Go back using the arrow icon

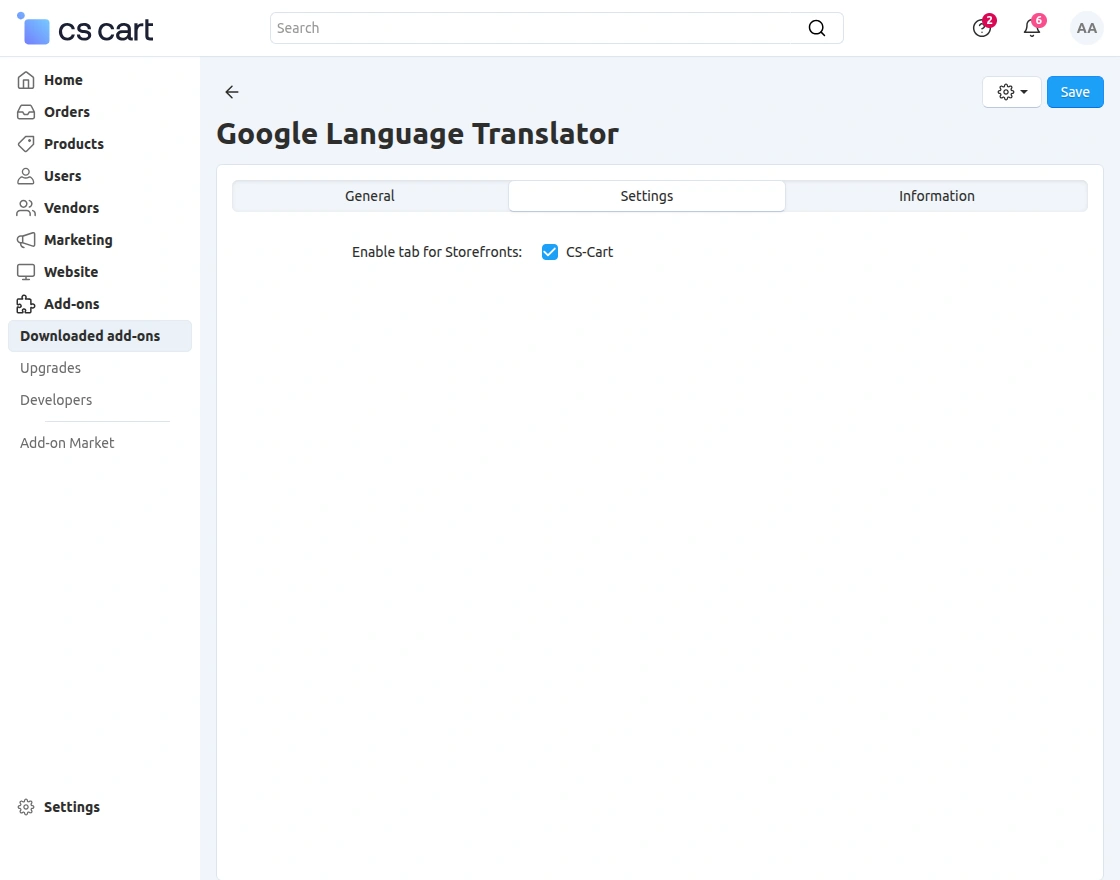pos(232,92)
